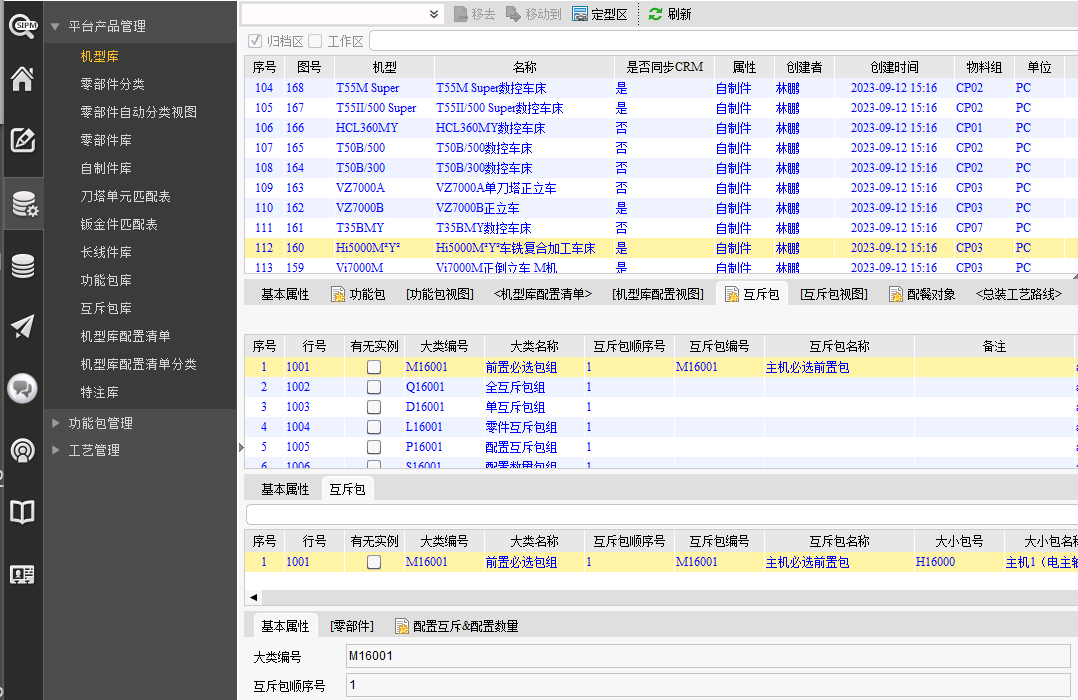Image resolution: width=1078 pixels, height=700 pixels.
Task: Toggle the 归档区 checkbox
Action: tap(255, 41)
